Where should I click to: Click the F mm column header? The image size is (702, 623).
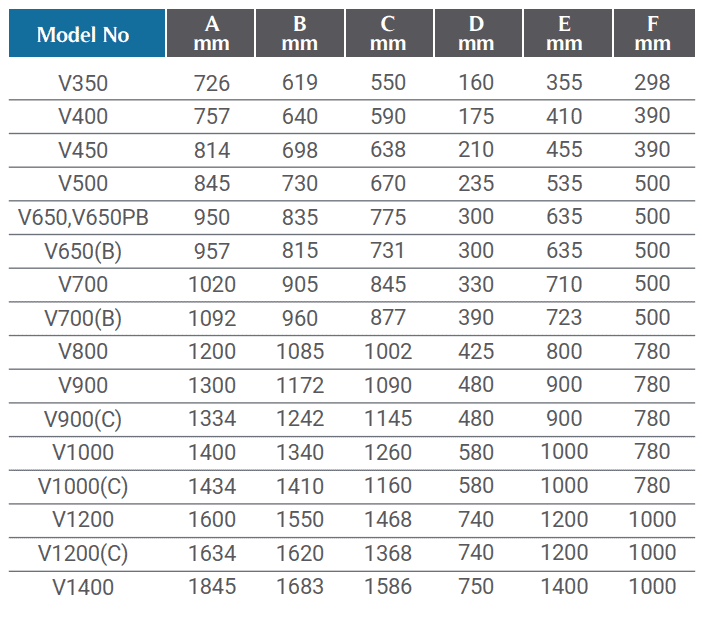point(654,34)
